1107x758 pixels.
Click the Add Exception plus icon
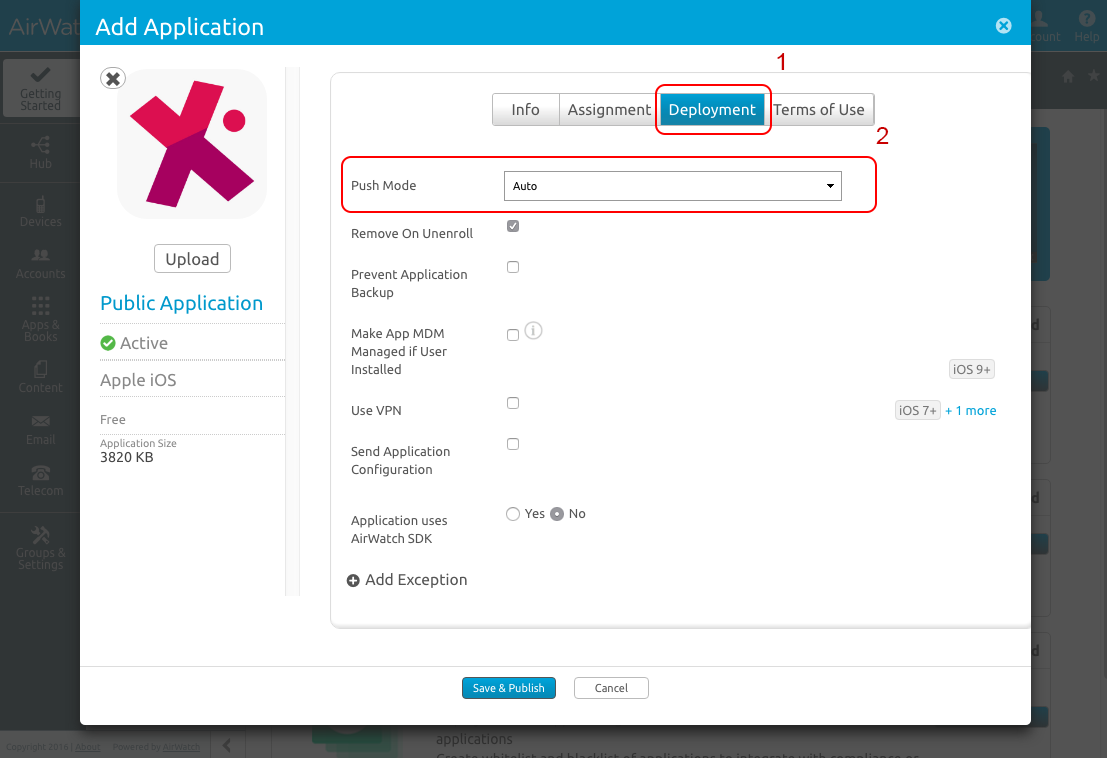(353, 580)
